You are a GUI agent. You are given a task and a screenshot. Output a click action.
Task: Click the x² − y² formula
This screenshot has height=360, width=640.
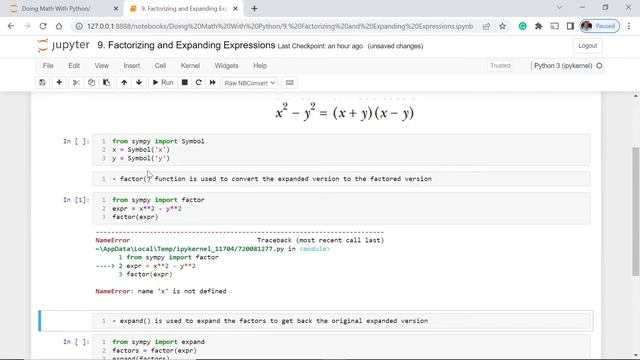click(x=344, y=112)
